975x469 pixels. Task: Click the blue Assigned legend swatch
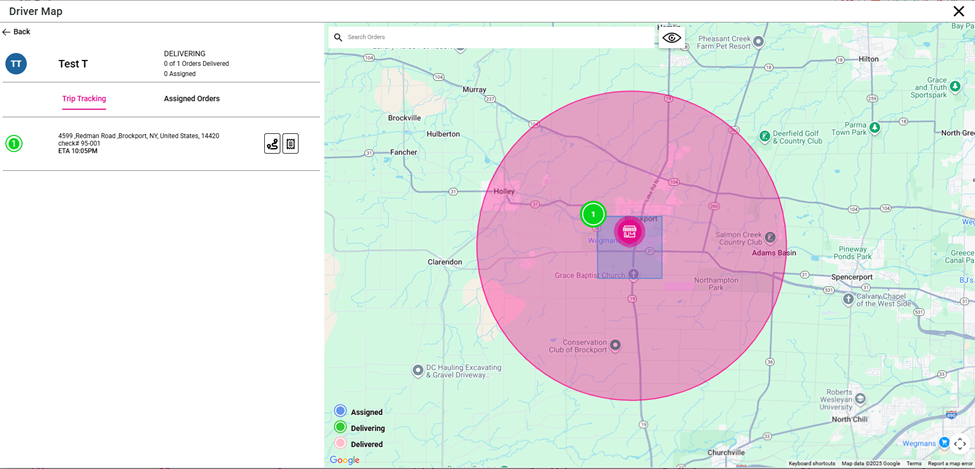click(x=340, y=411)
